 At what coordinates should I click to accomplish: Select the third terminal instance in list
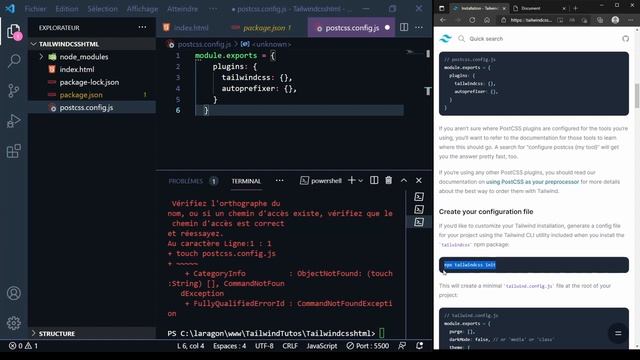pos(419,222)
